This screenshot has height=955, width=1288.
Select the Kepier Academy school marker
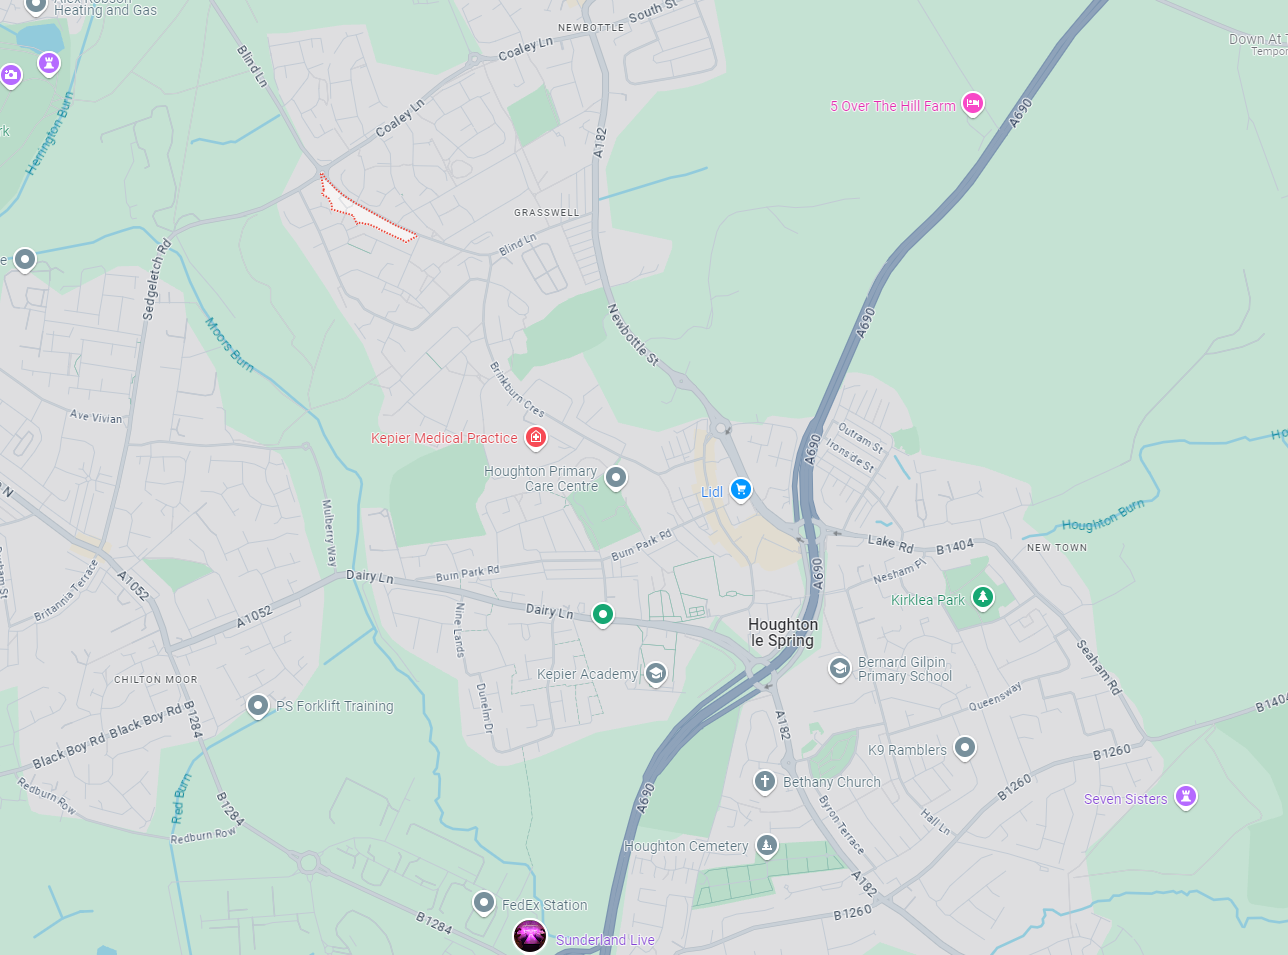click(655, 673)
